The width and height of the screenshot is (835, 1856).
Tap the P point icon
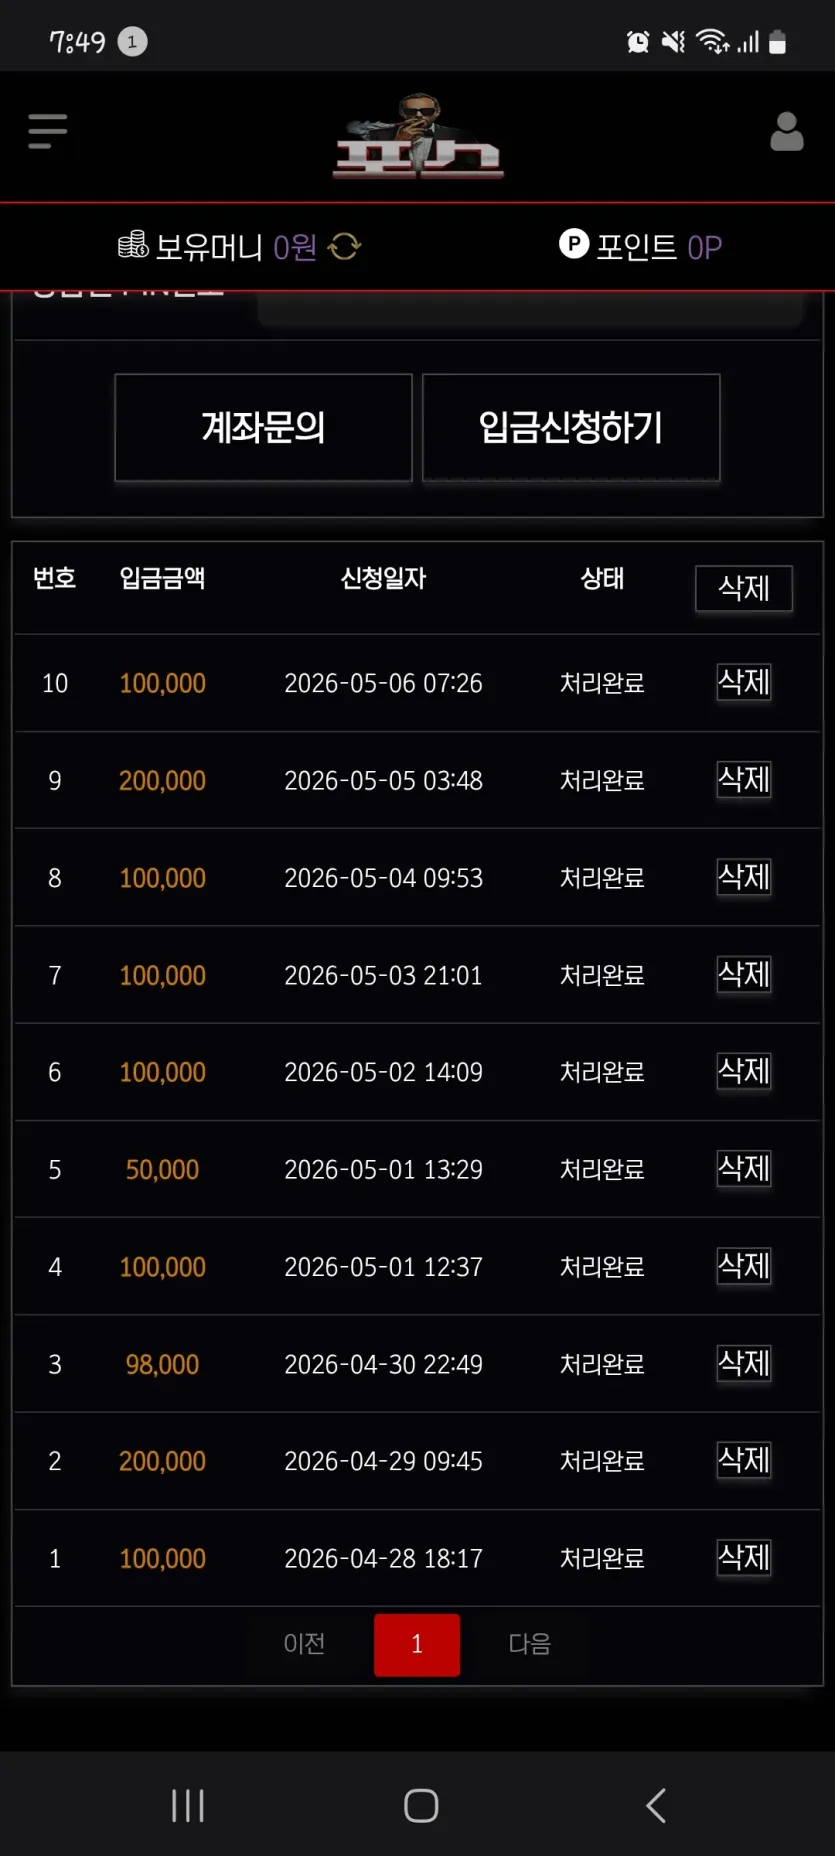point(574,243)
